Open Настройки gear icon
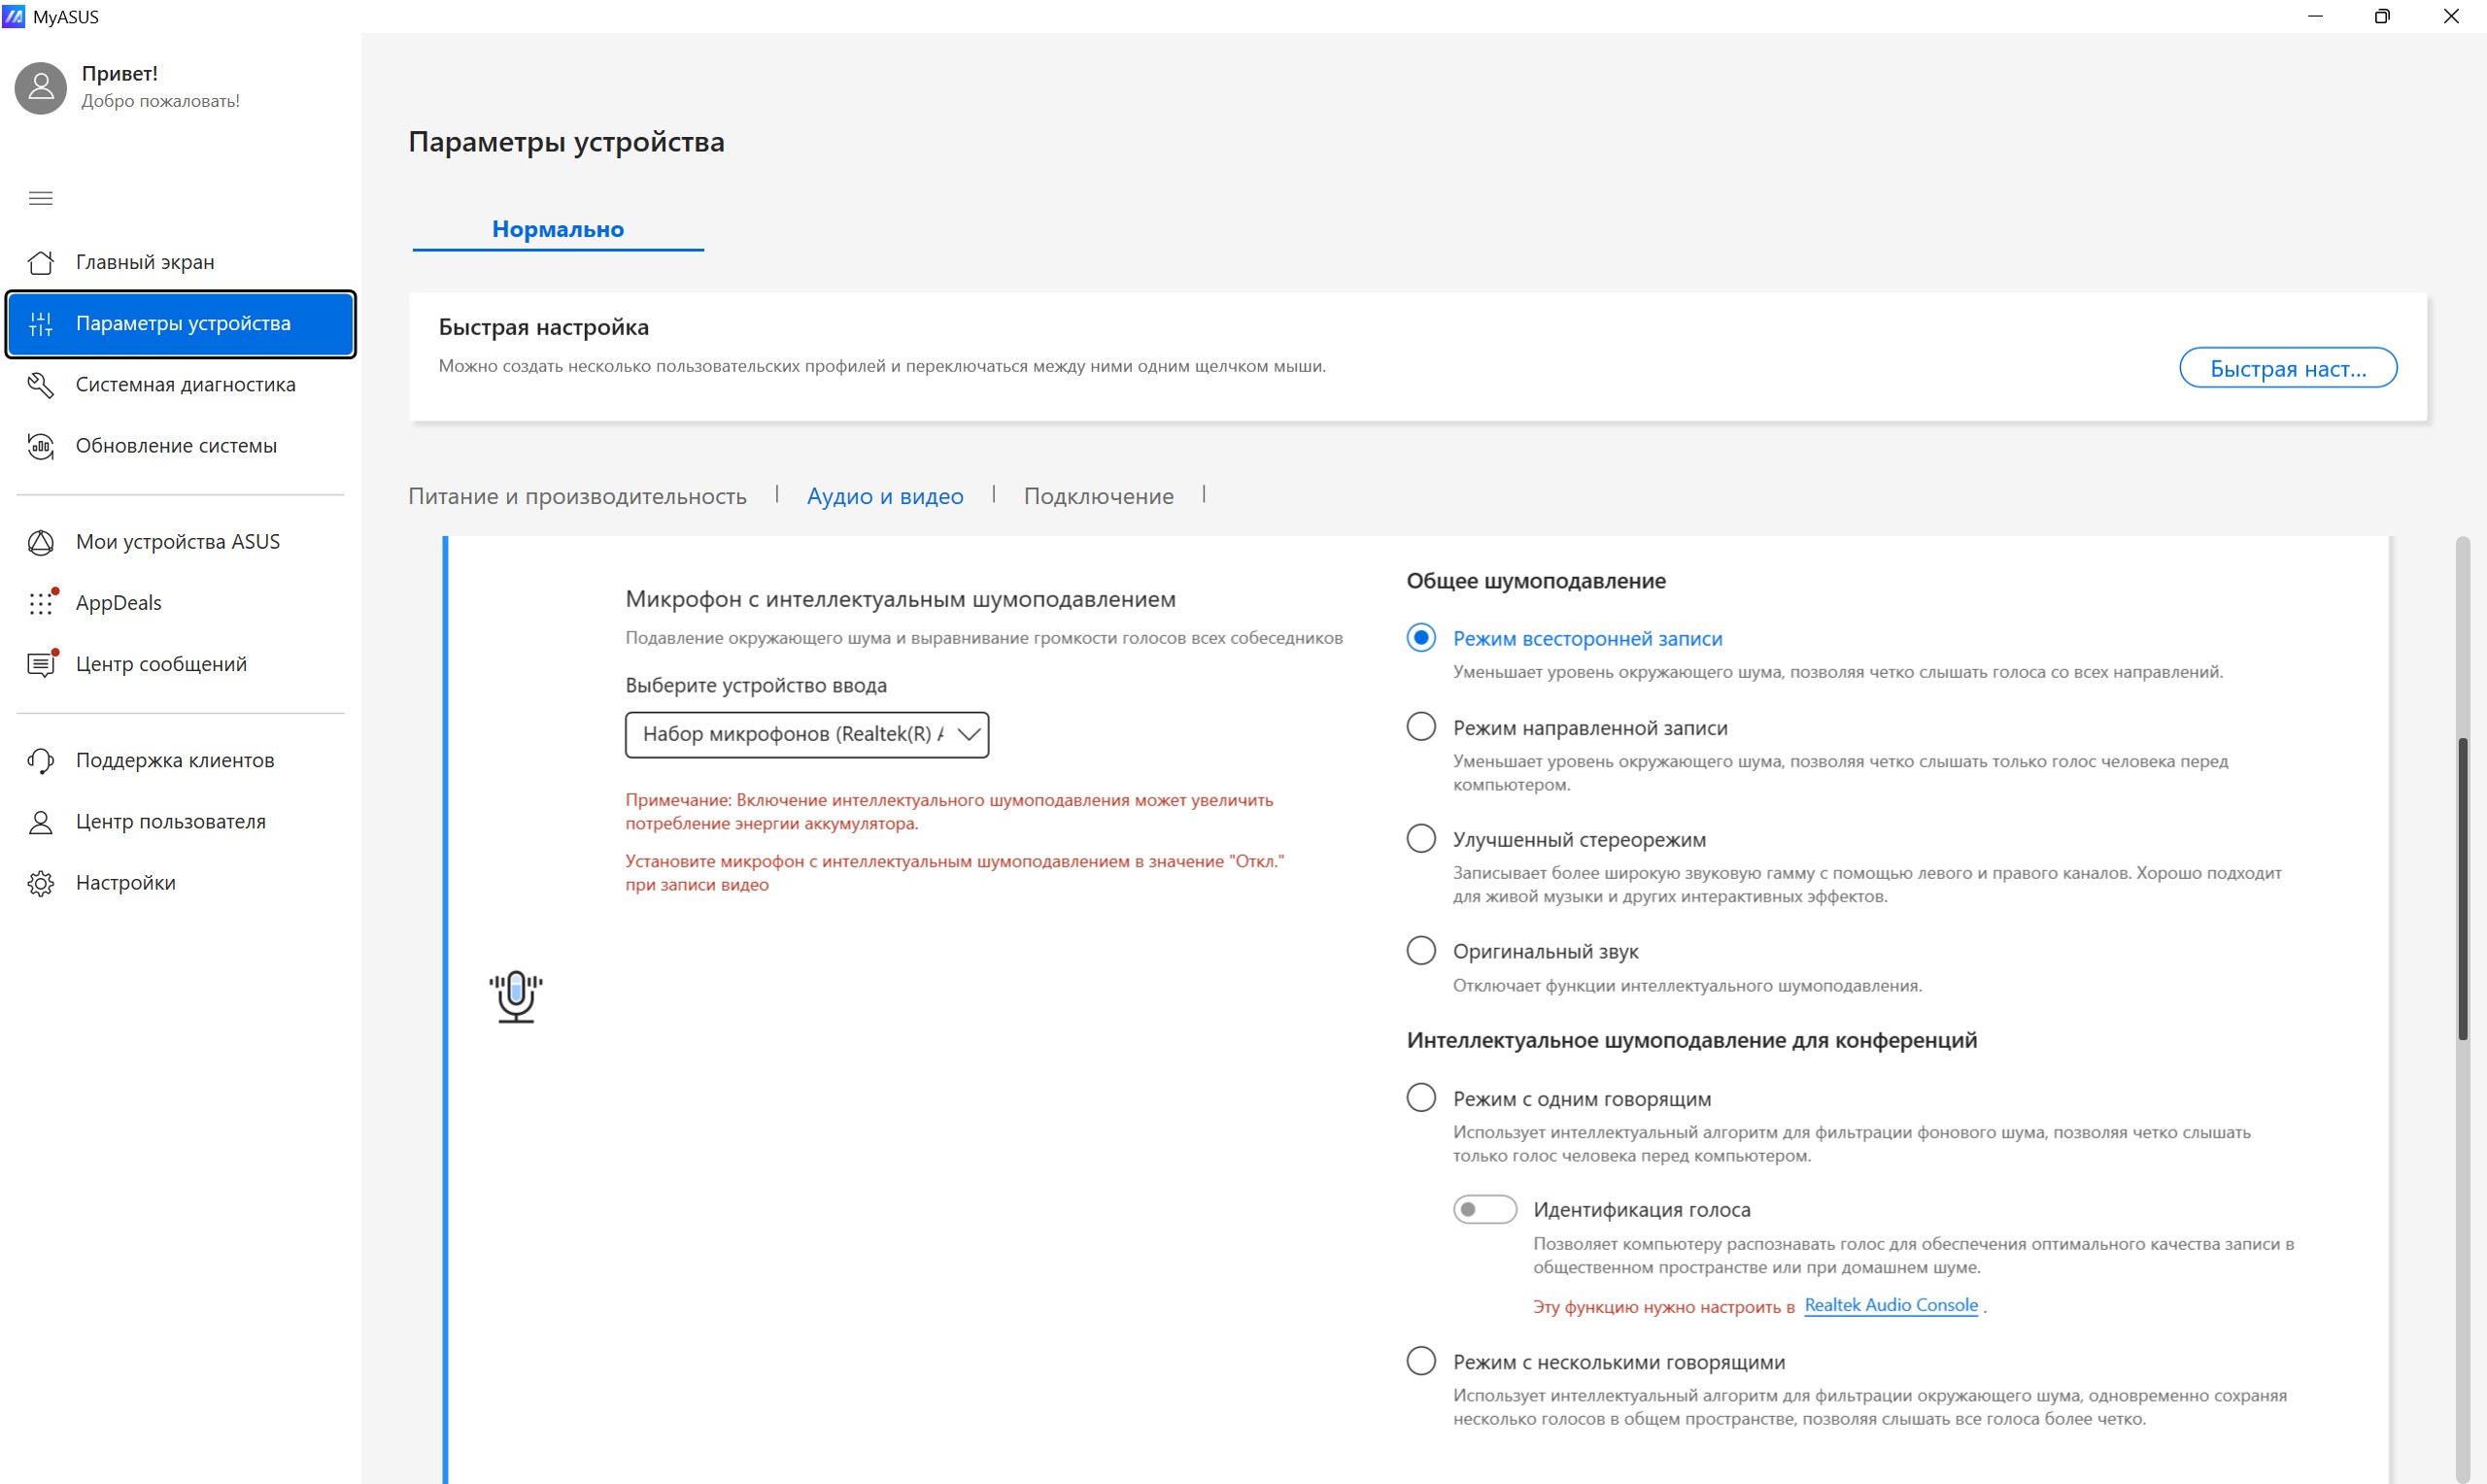 pyautogui.click(x=41, y=883)
